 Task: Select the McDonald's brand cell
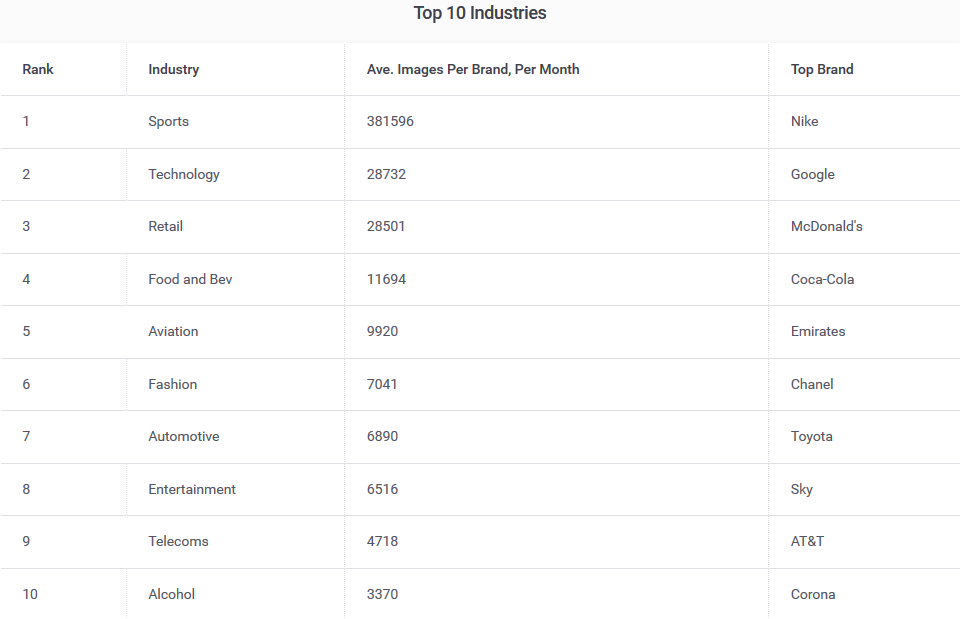[x=826, y=226]
